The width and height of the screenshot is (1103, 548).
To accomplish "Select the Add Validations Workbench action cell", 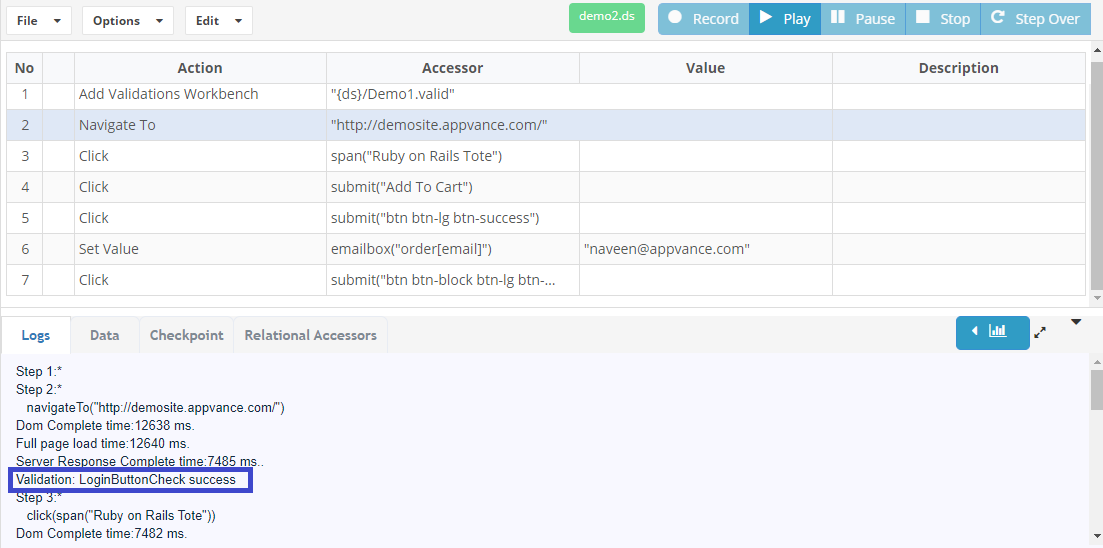I will click(200, 94).
